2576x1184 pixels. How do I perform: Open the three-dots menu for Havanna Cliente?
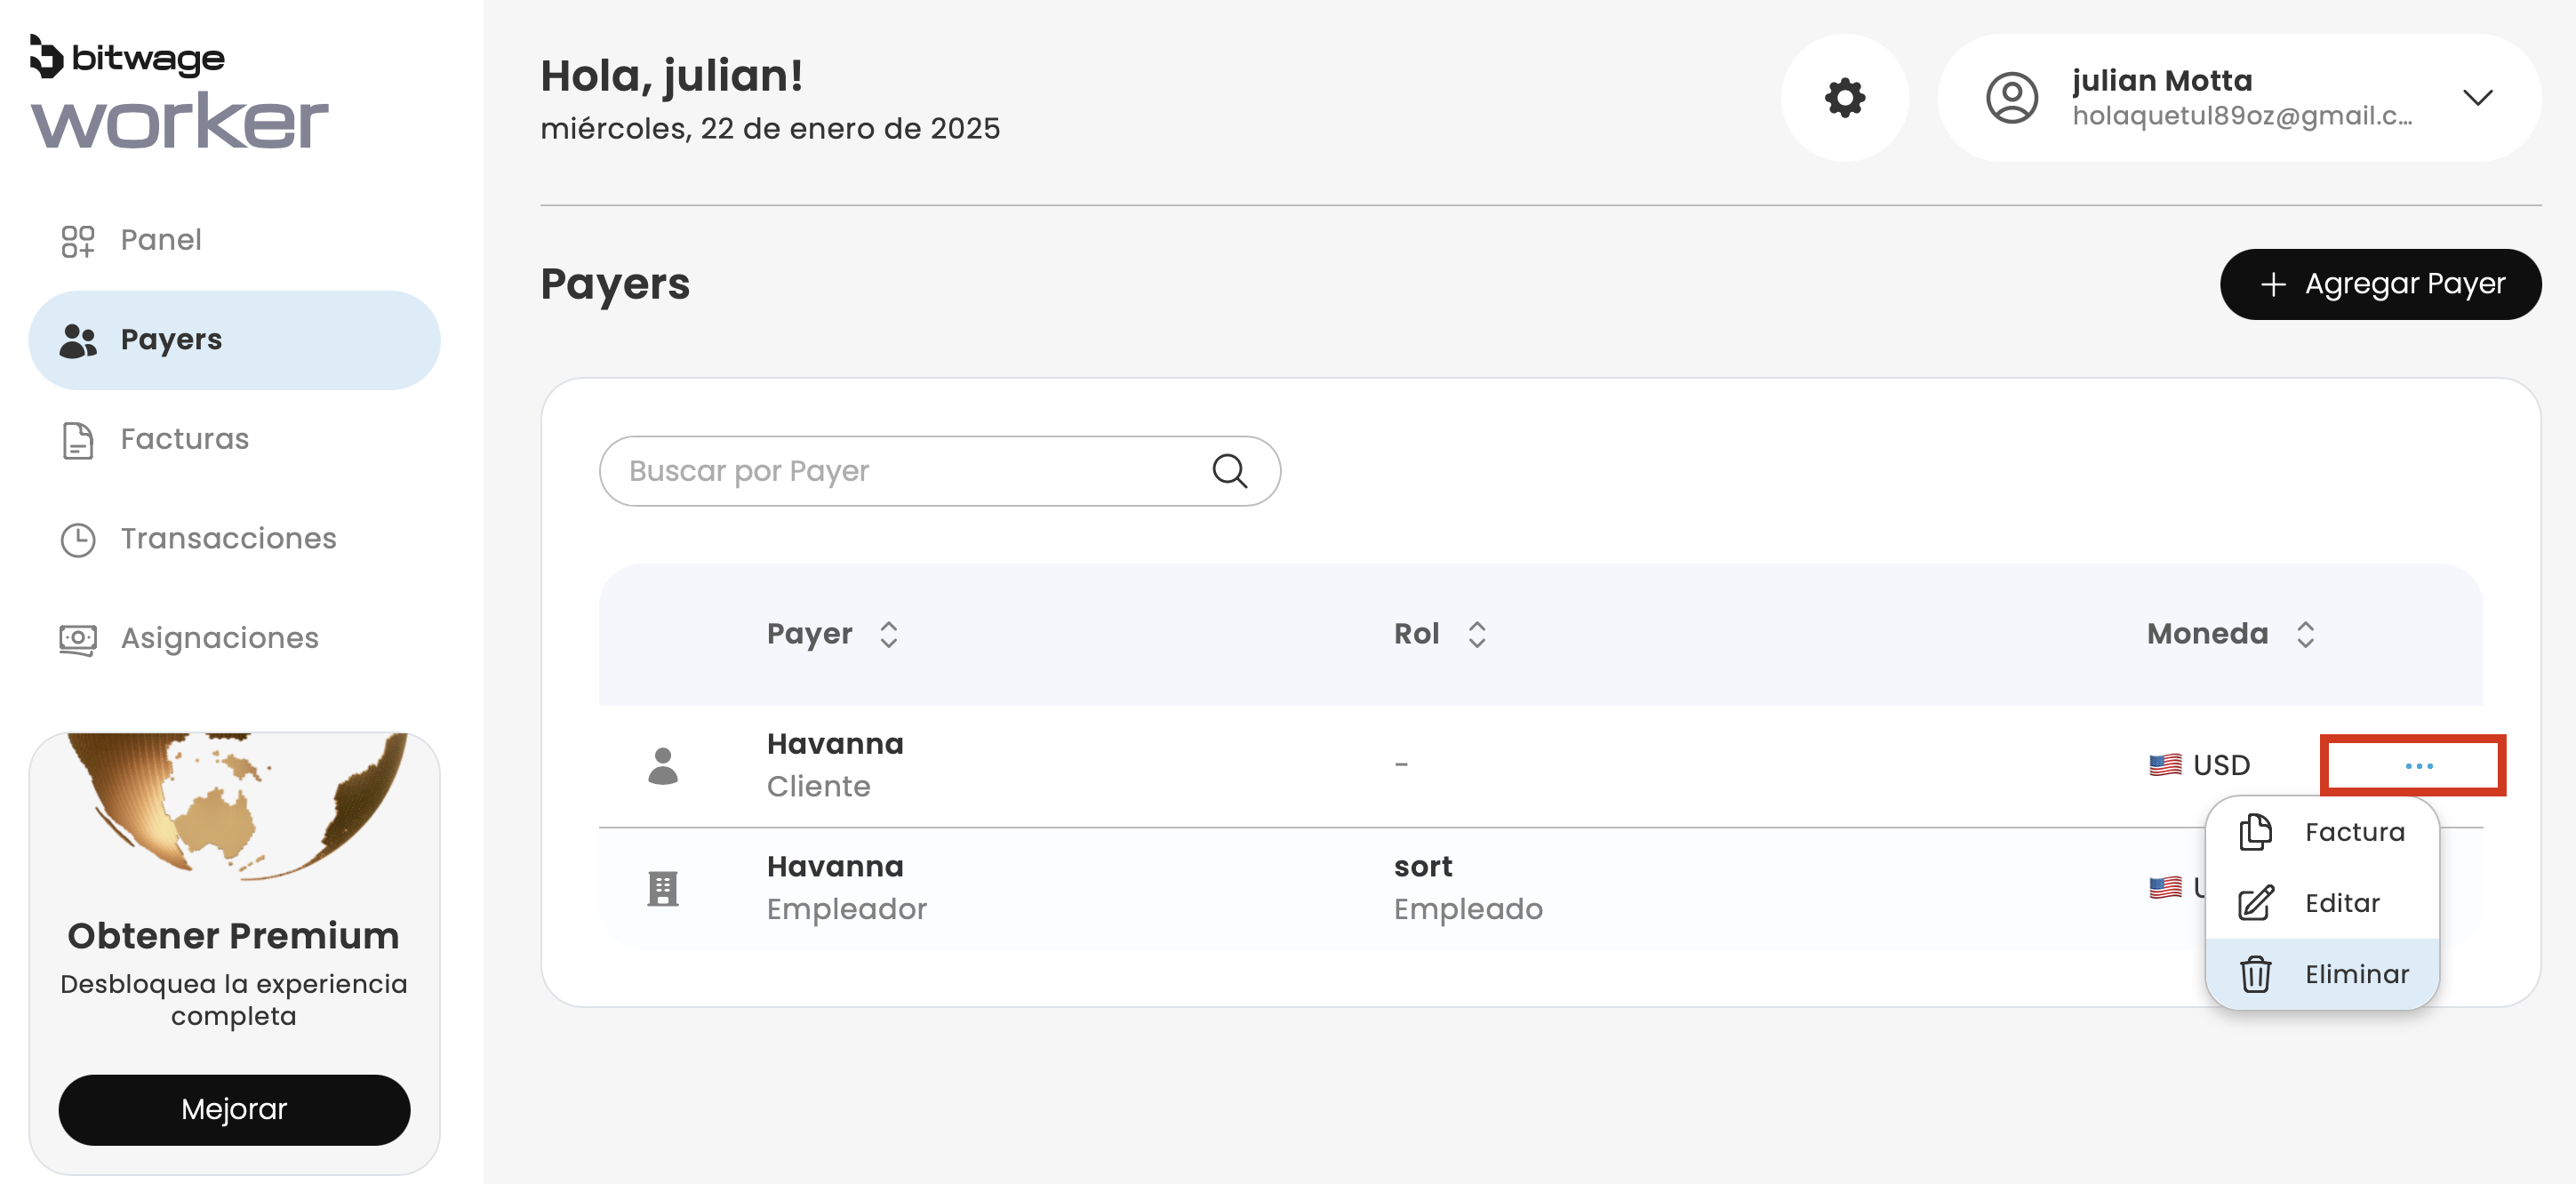[2417, 766]
